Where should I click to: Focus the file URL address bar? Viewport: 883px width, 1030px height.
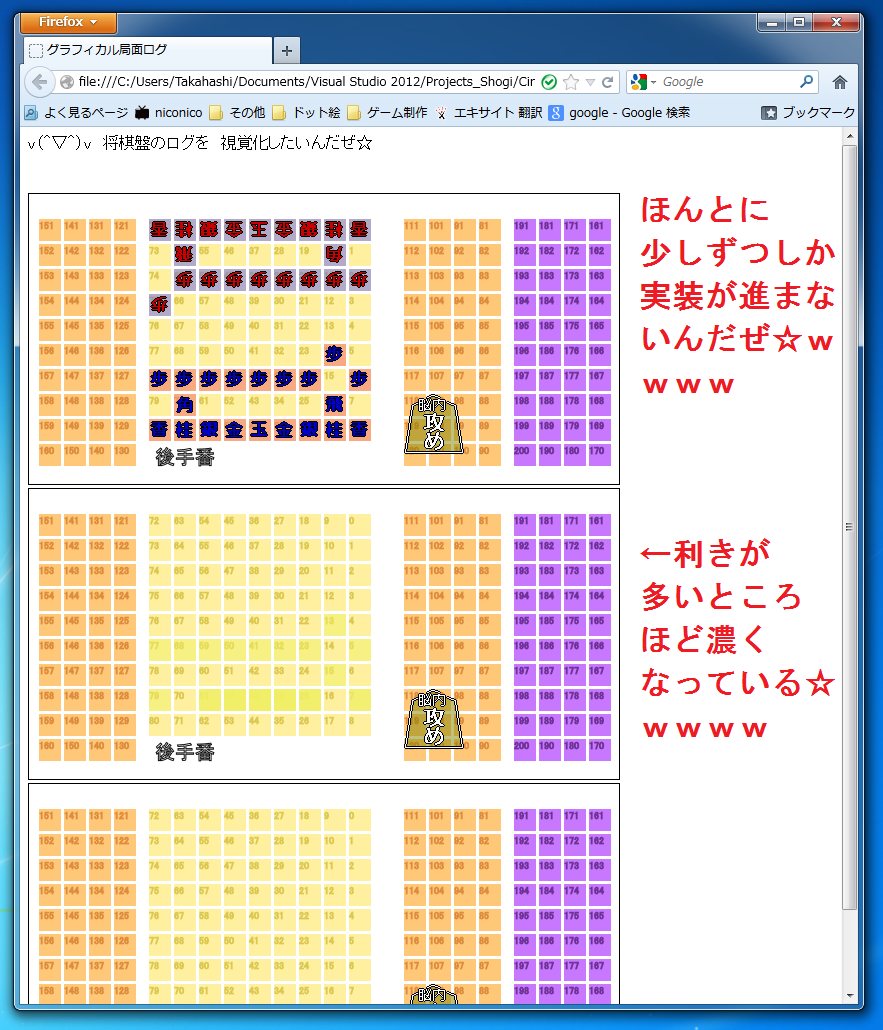(307, 82)
